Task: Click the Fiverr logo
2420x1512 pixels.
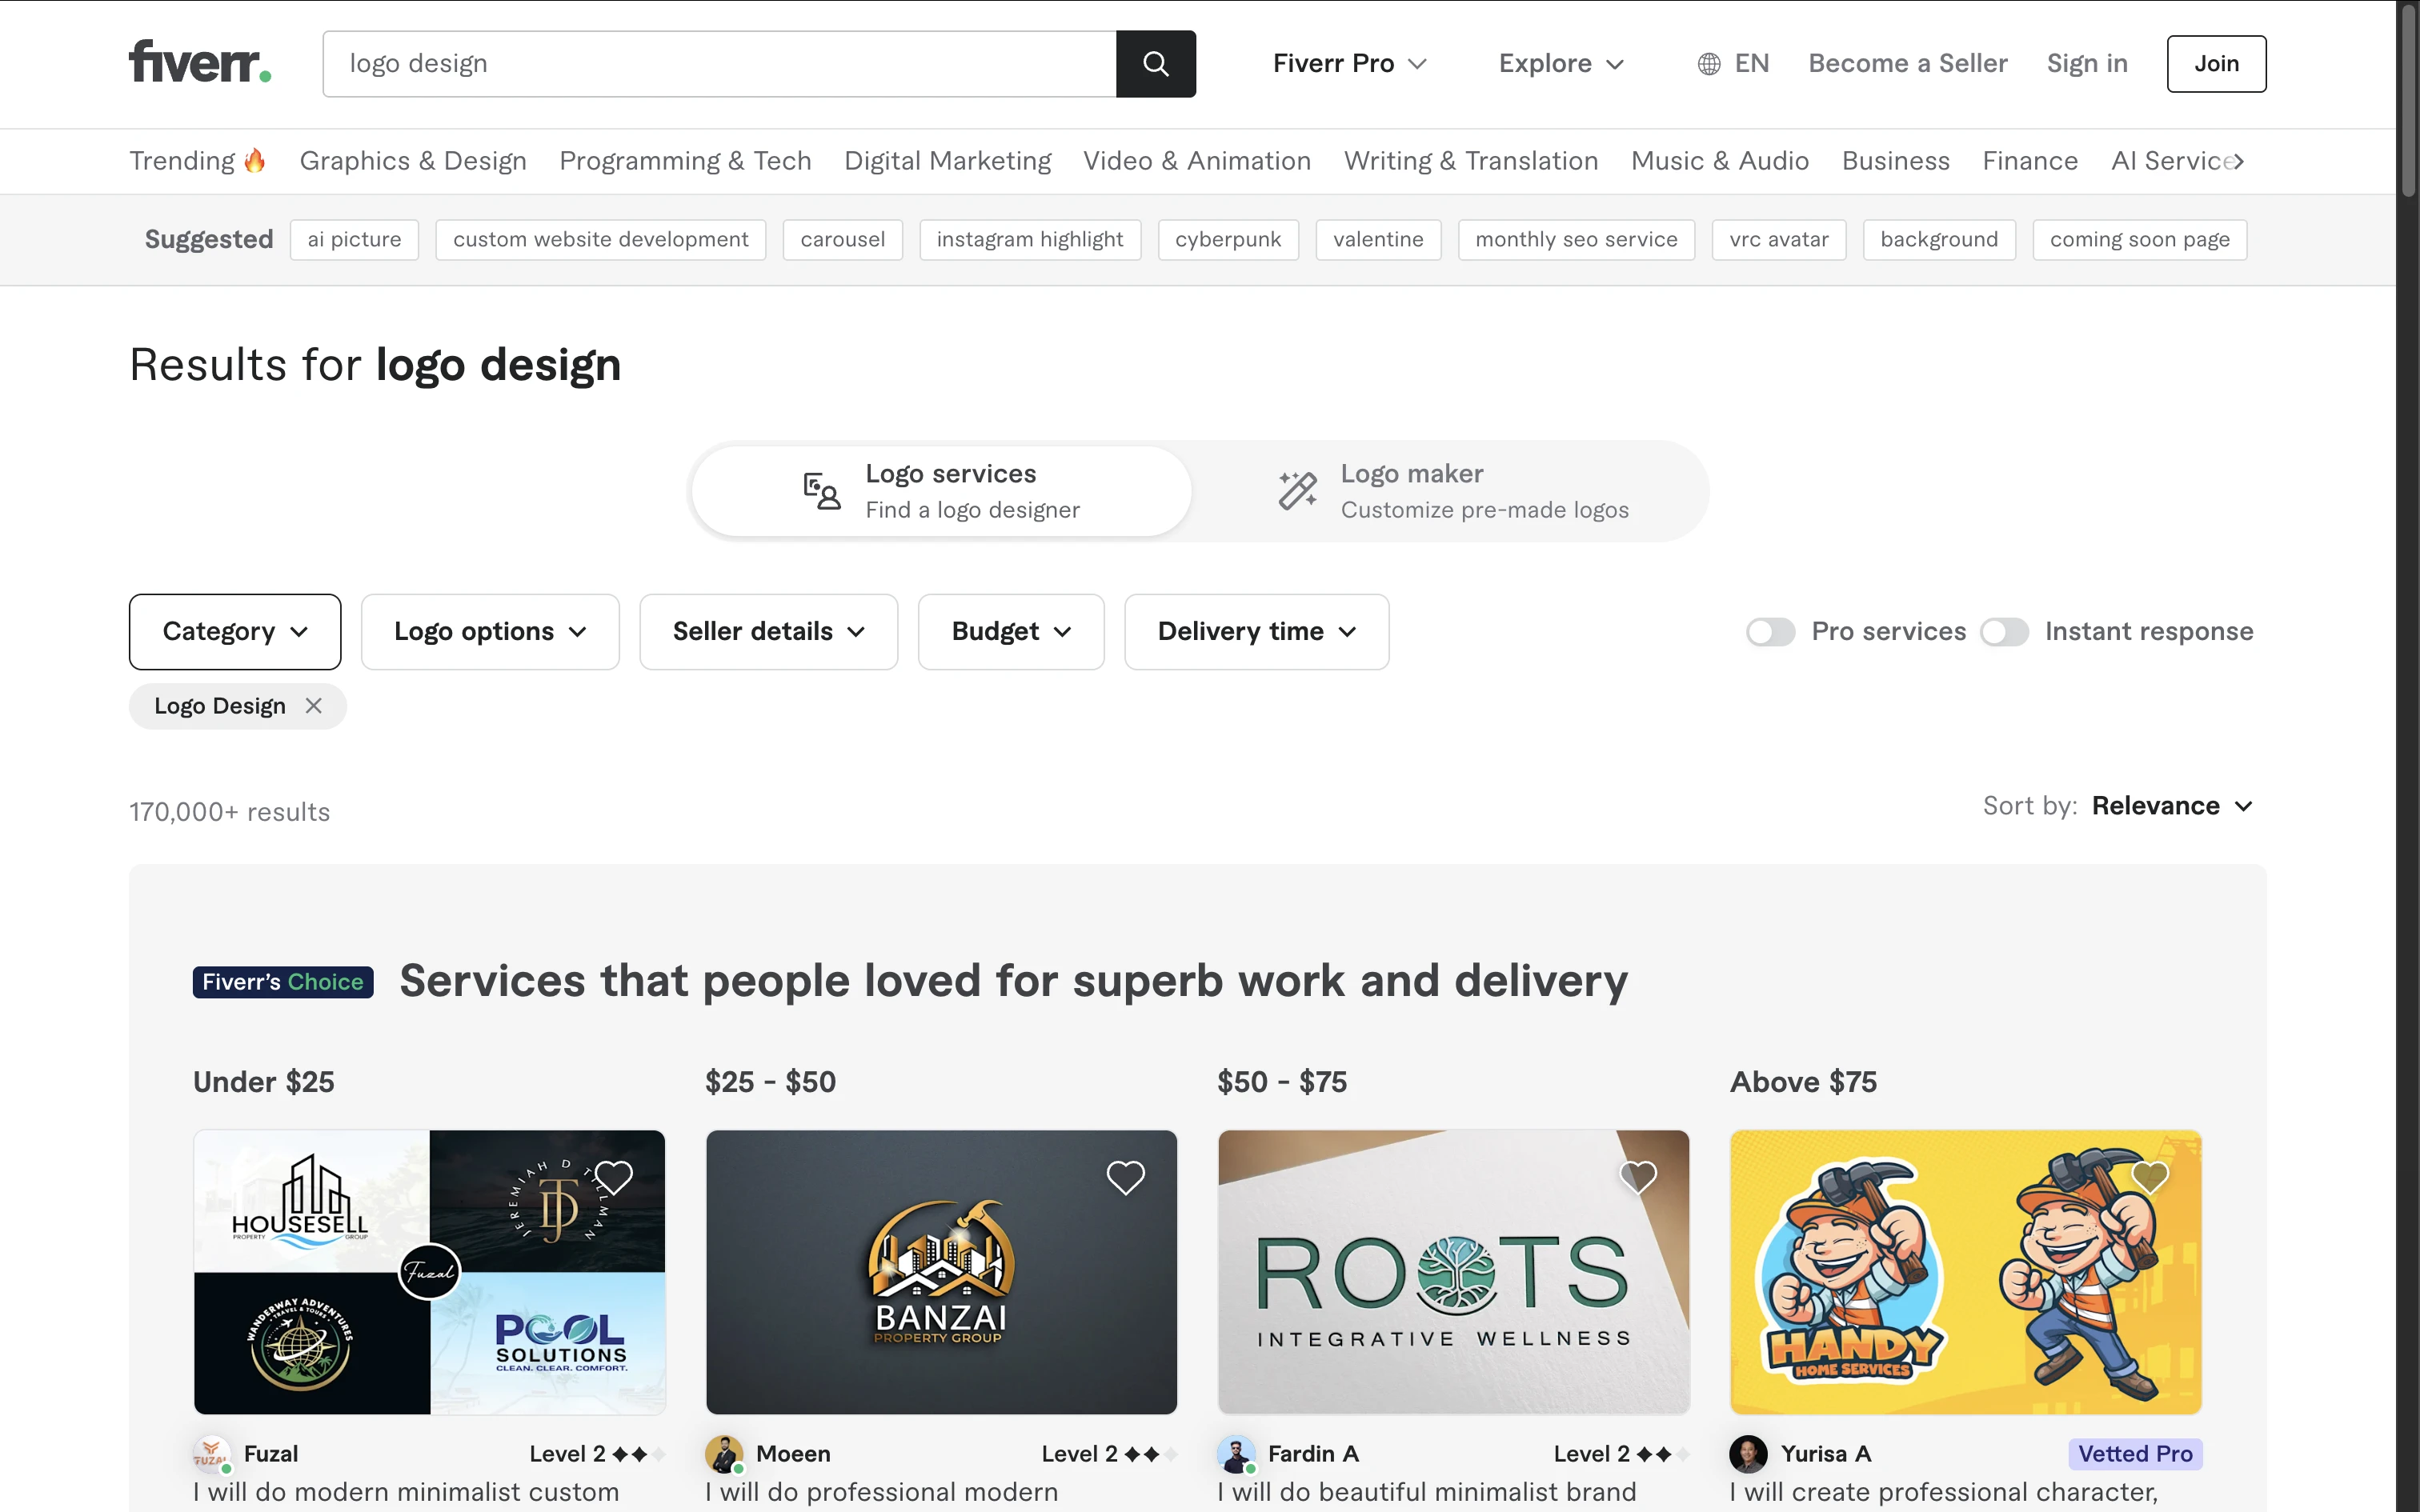Action: pos(198,62)
